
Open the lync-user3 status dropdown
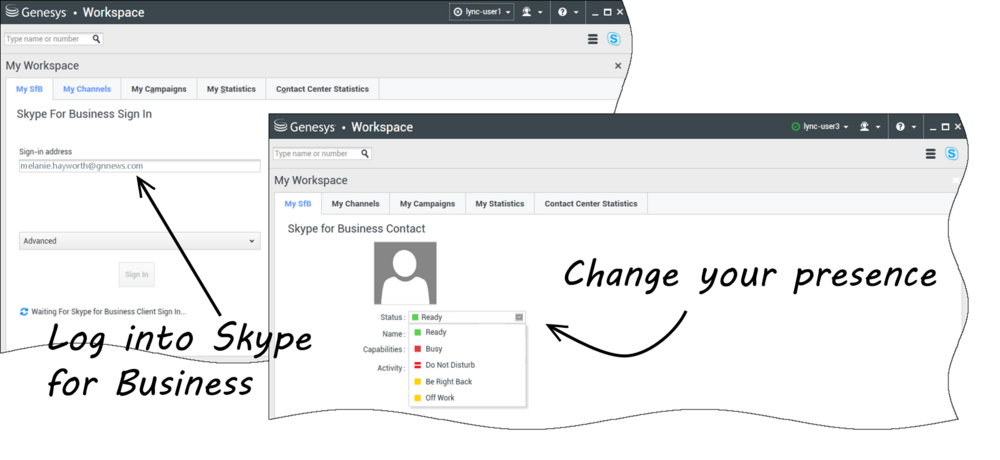(x=820, y=127)
